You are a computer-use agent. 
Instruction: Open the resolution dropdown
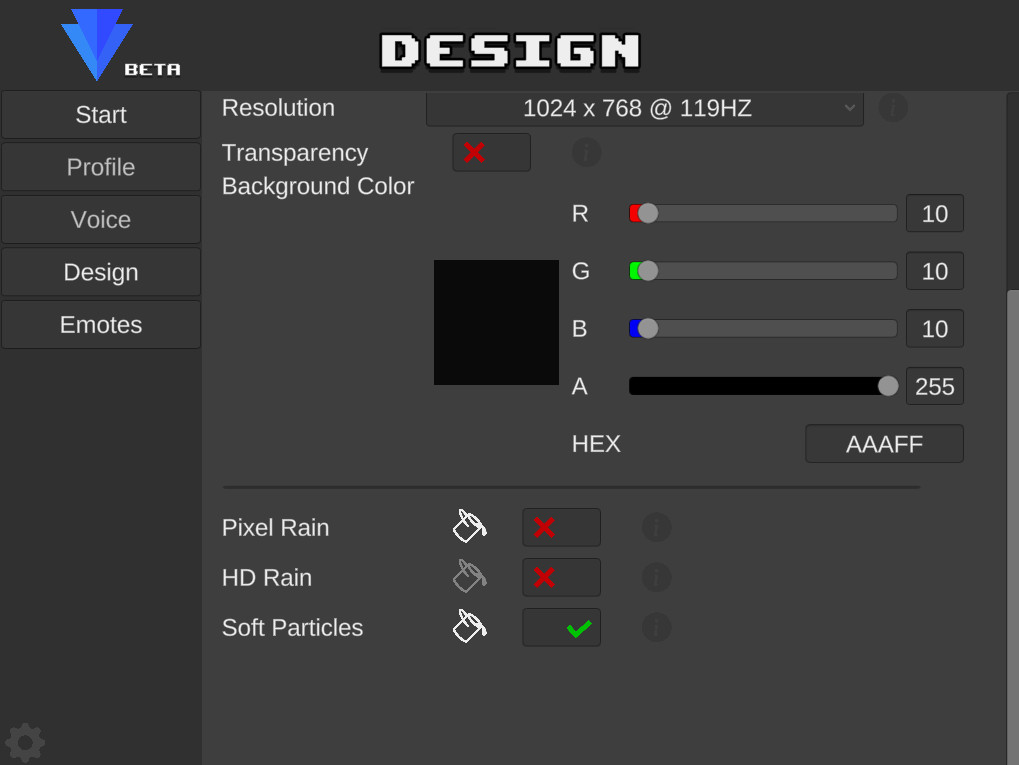tap(644, 108)
